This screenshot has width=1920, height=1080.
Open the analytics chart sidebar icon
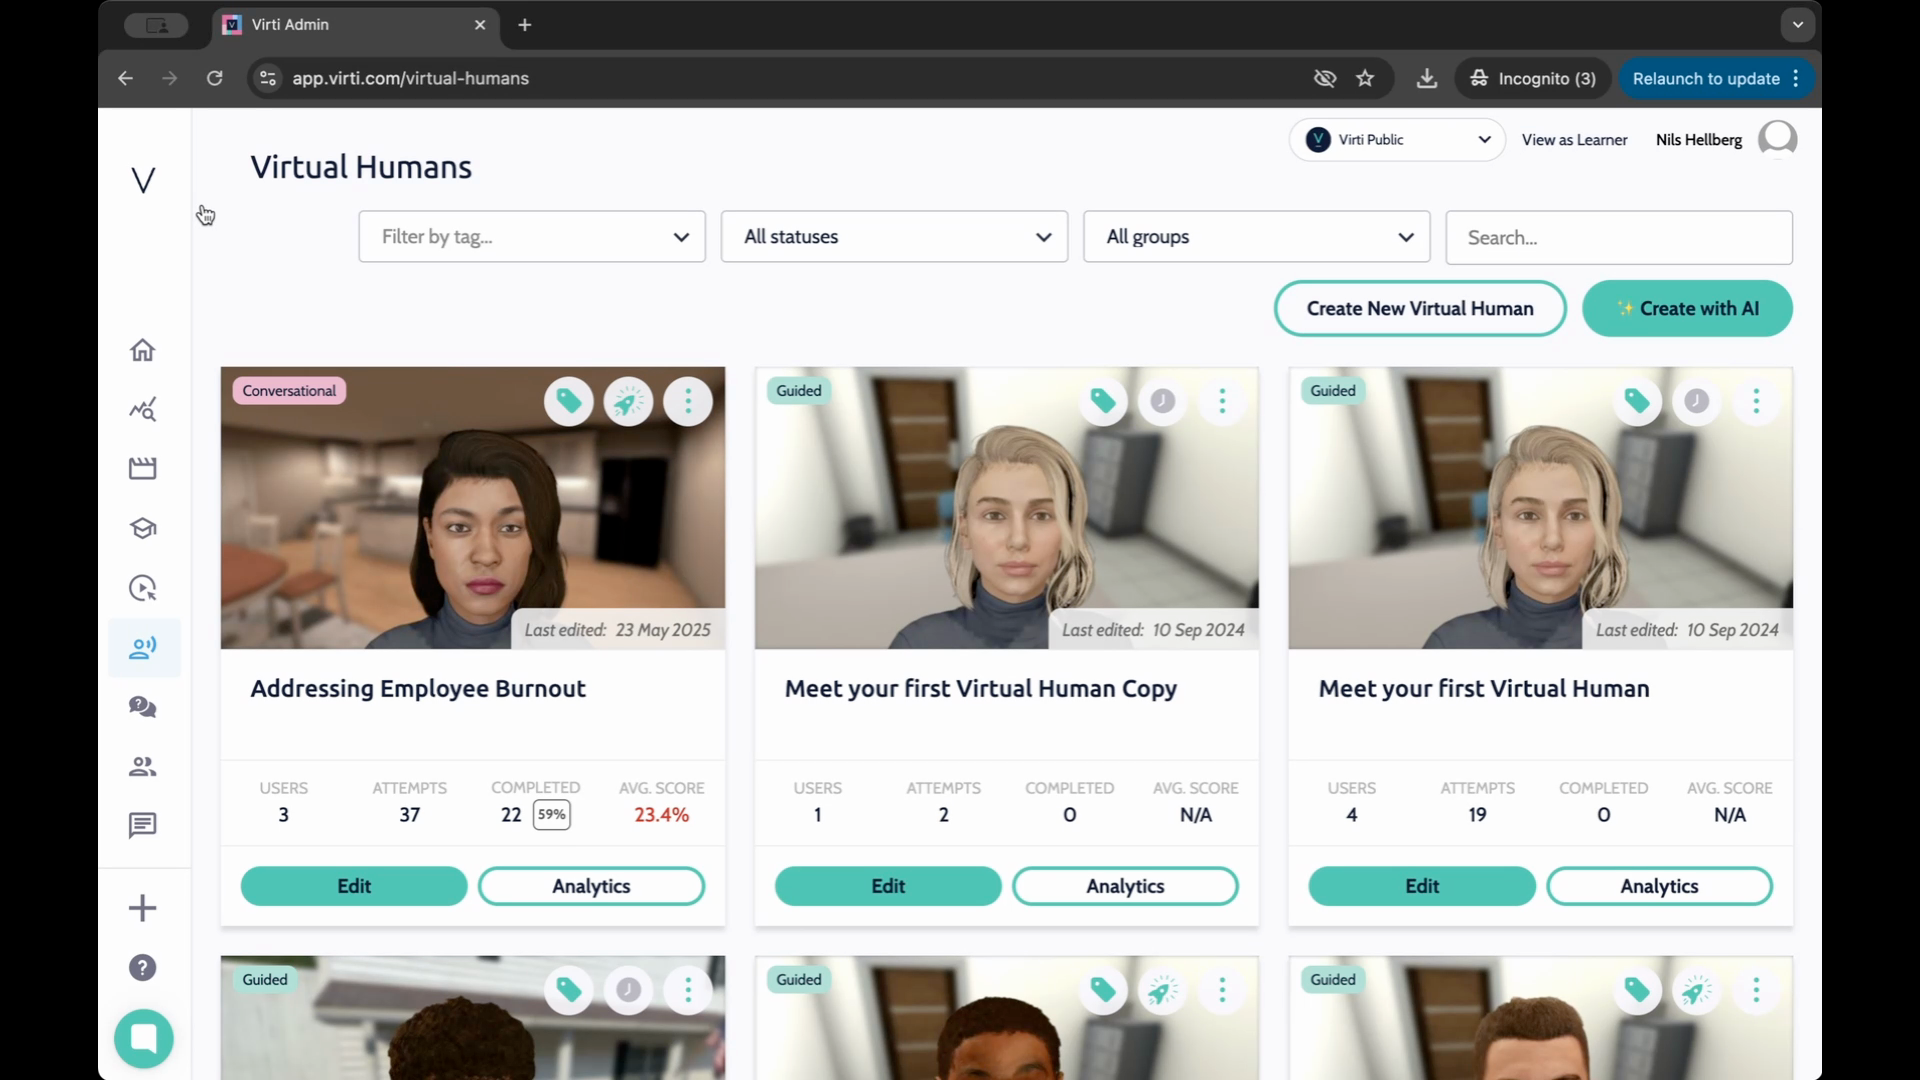click(143, 410)
